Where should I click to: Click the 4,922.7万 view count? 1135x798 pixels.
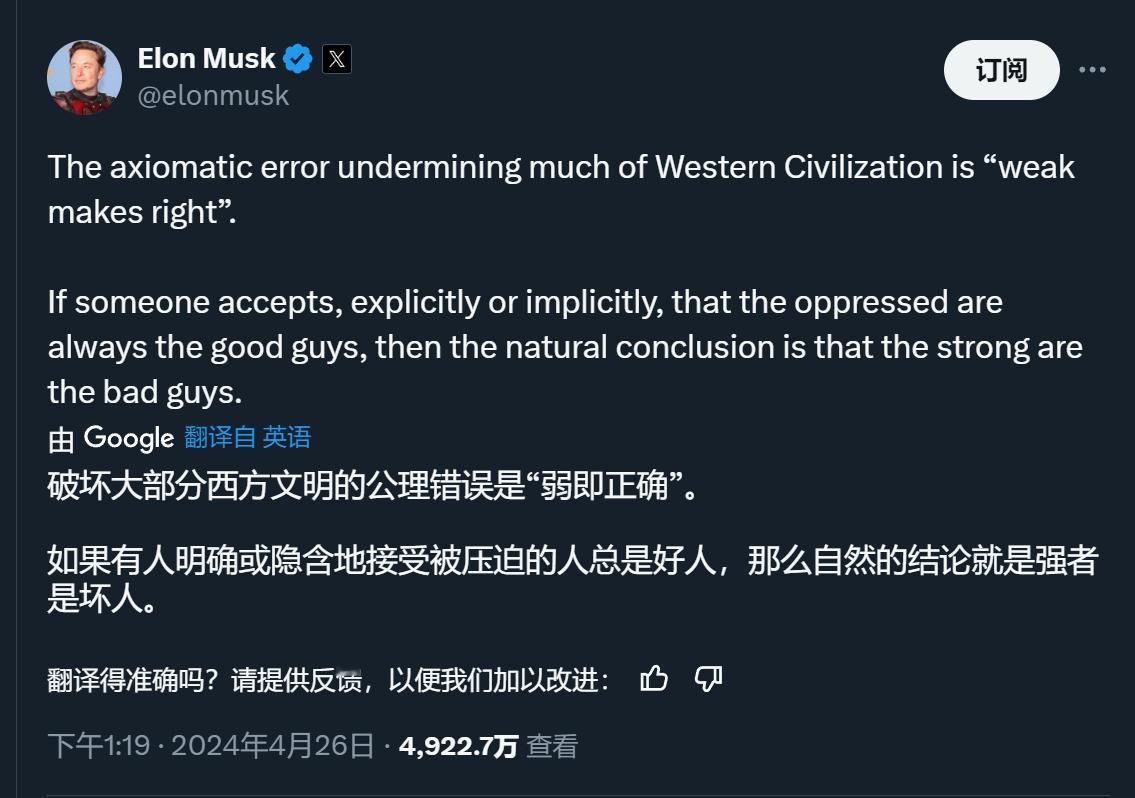pyautogui.click(x=458, y=747)
